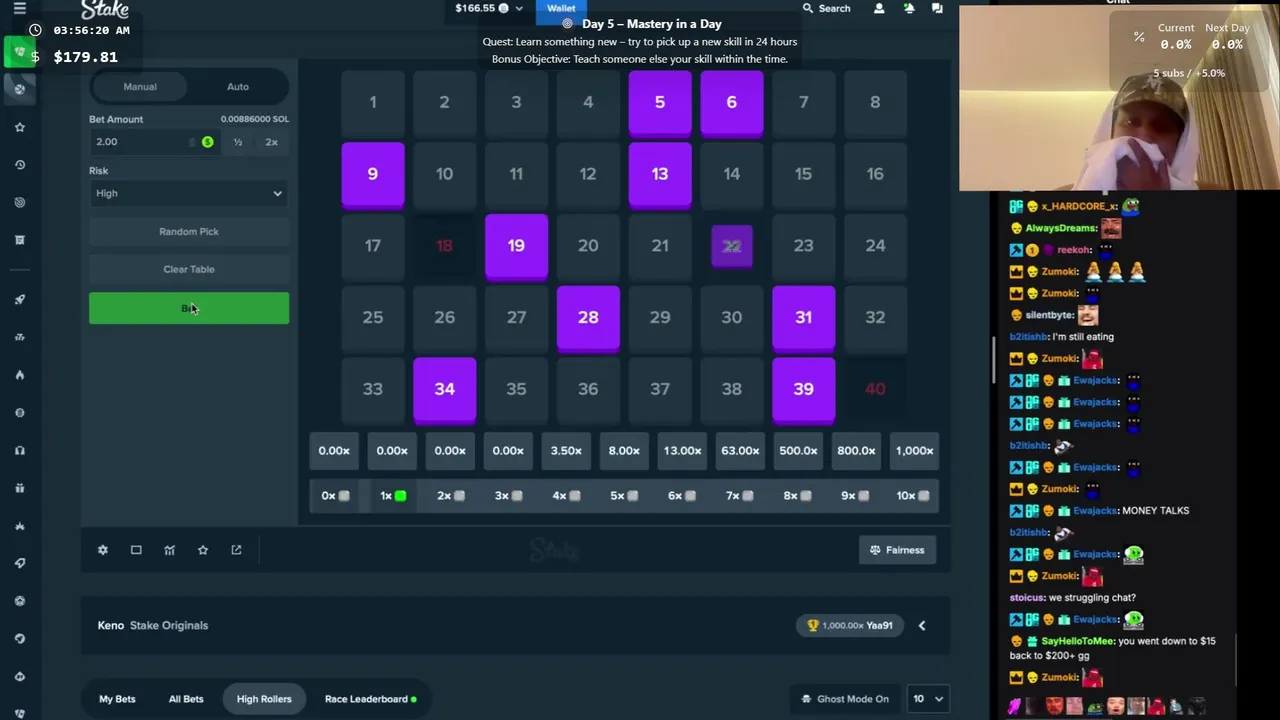Open the Recent history clock sidebar icon
Image resolution: width=1280 pixels, height=720 pixels.
pos(19,165)
